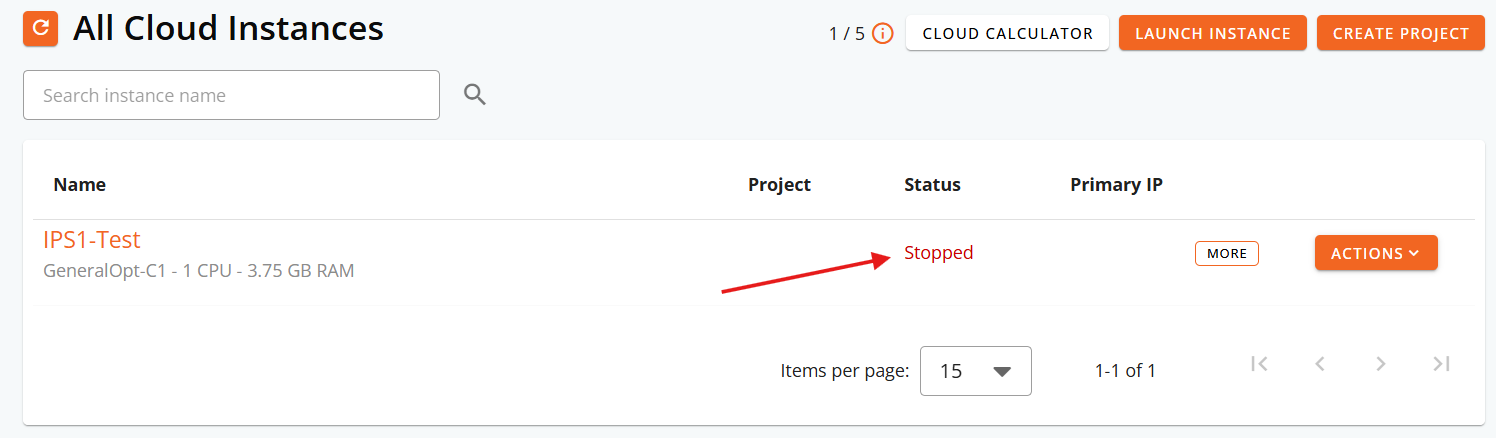Viewport: 1496px width, 438px height.
Task: Click the Stopped status text
Action: point(939,253)
